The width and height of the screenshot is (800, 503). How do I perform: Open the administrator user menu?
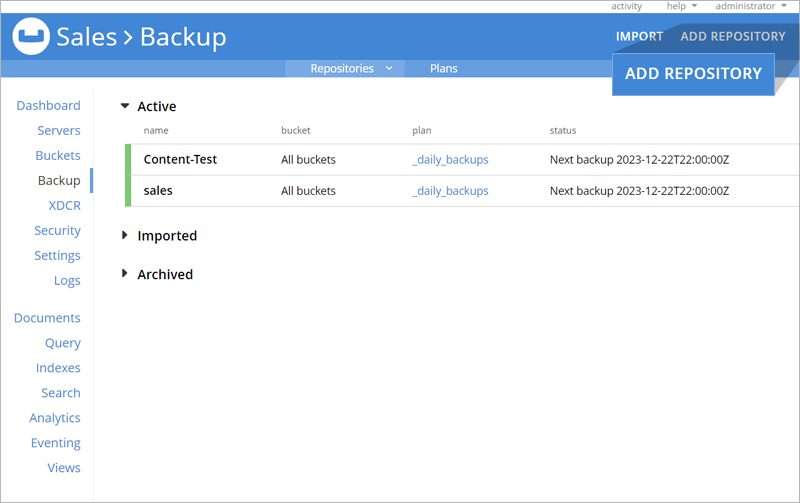tap(751, 6)
